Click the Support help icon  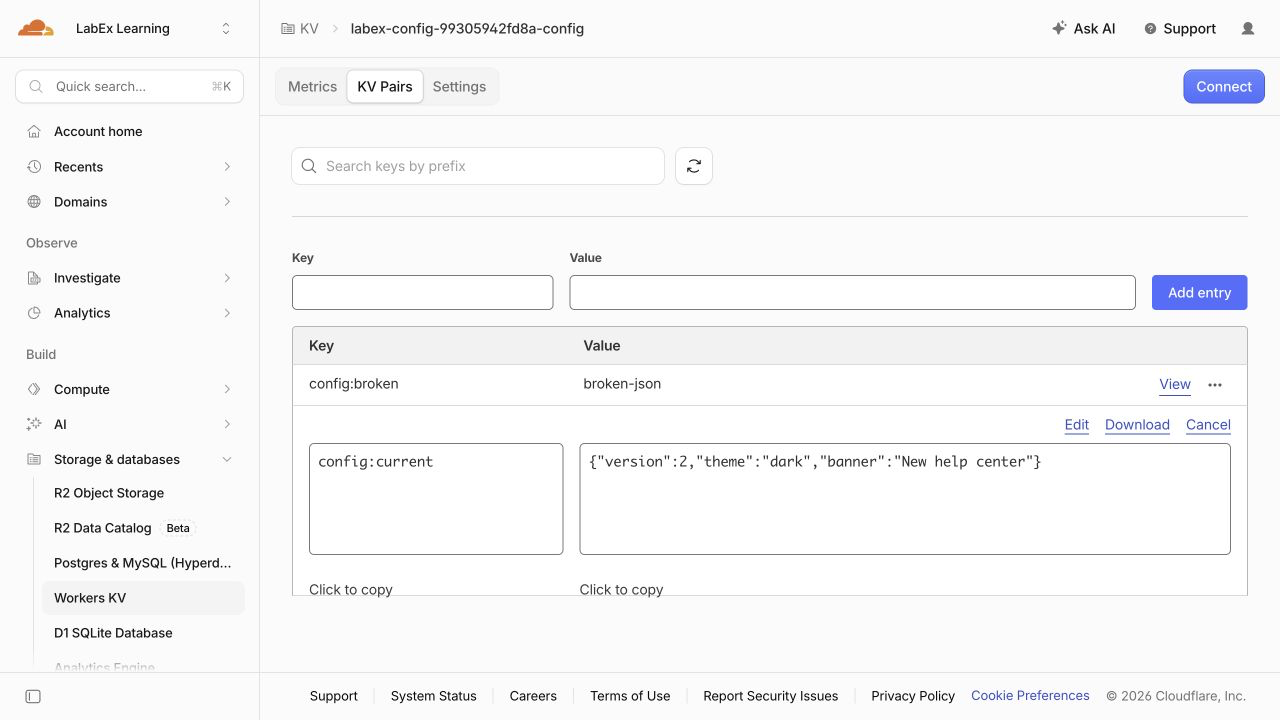[1150, 29]
